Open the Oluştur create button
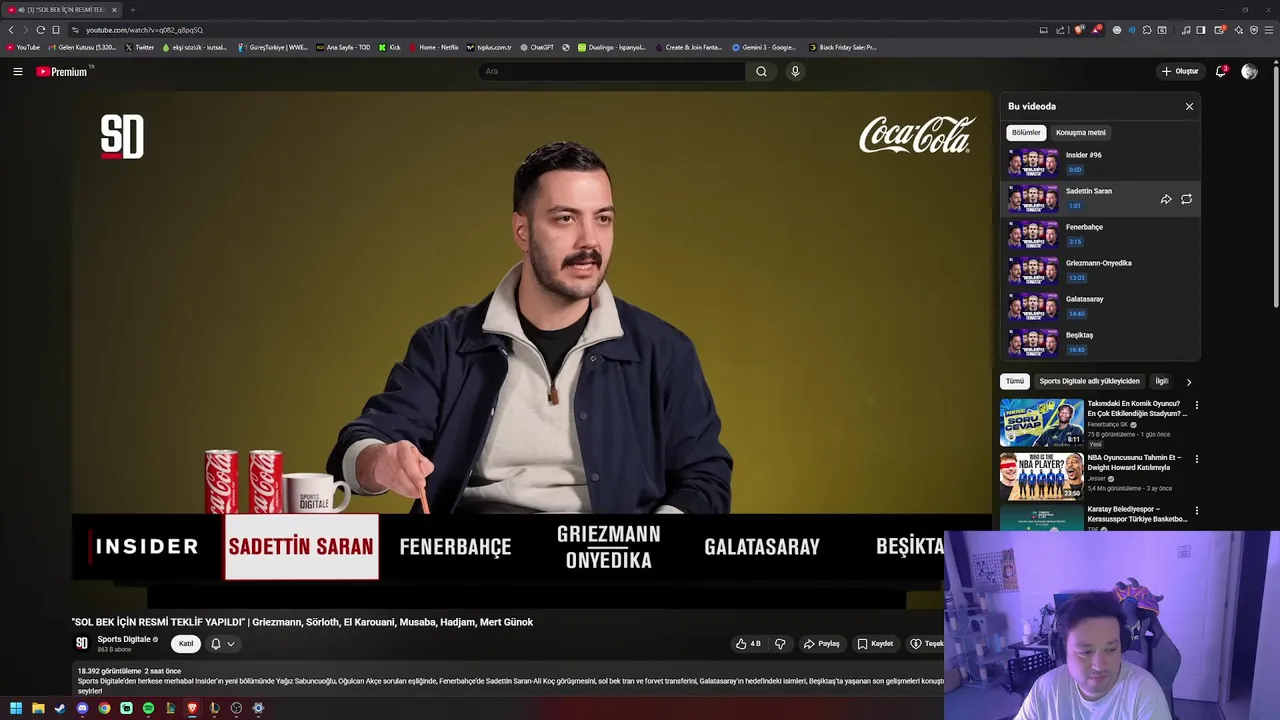 (1180, 71)
